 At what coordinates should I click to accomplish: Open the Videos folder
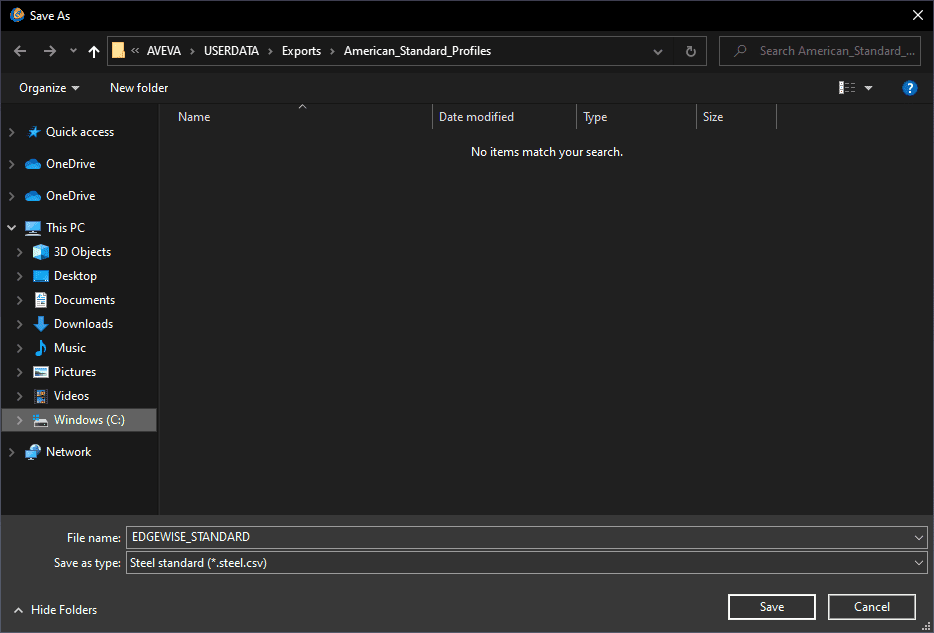coord(71,395)
